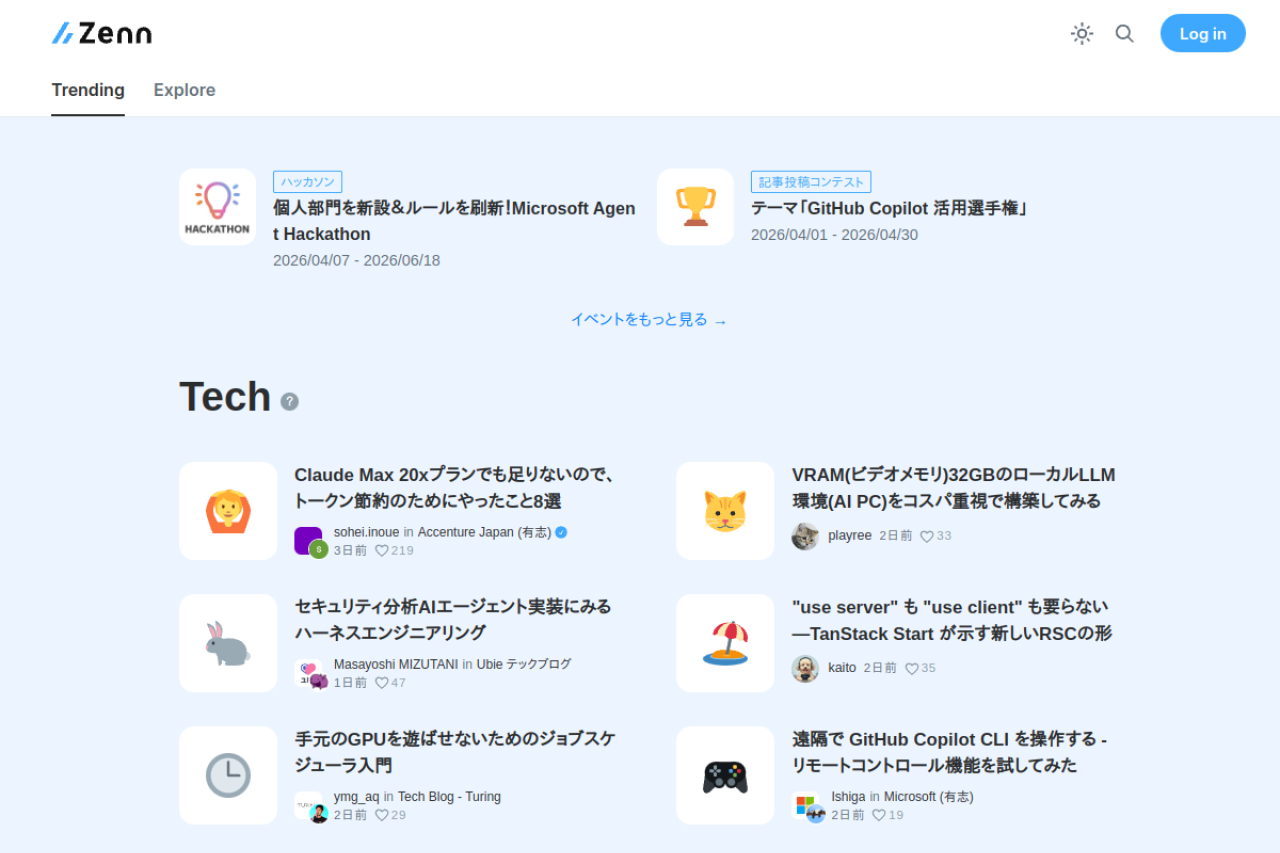Select the Trending tab
The height and width of the screenshot is (853, 1280).
[x=88, y=90]
